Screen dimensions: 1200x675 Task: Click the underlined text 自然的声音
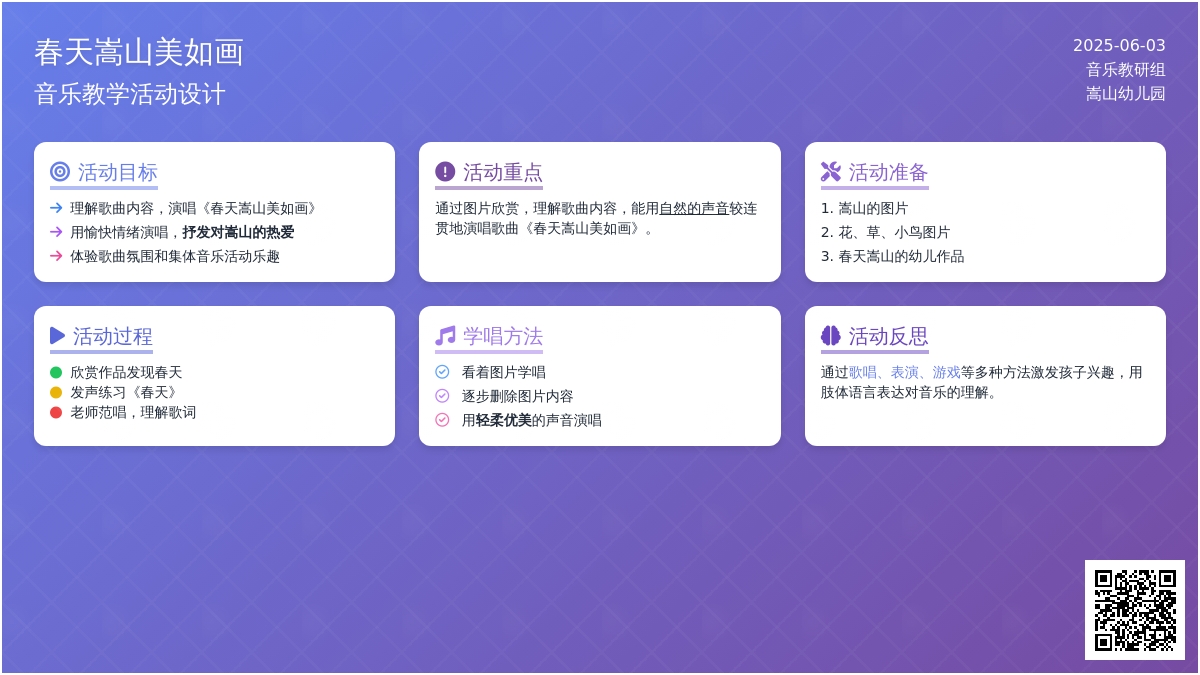(694, 208)
